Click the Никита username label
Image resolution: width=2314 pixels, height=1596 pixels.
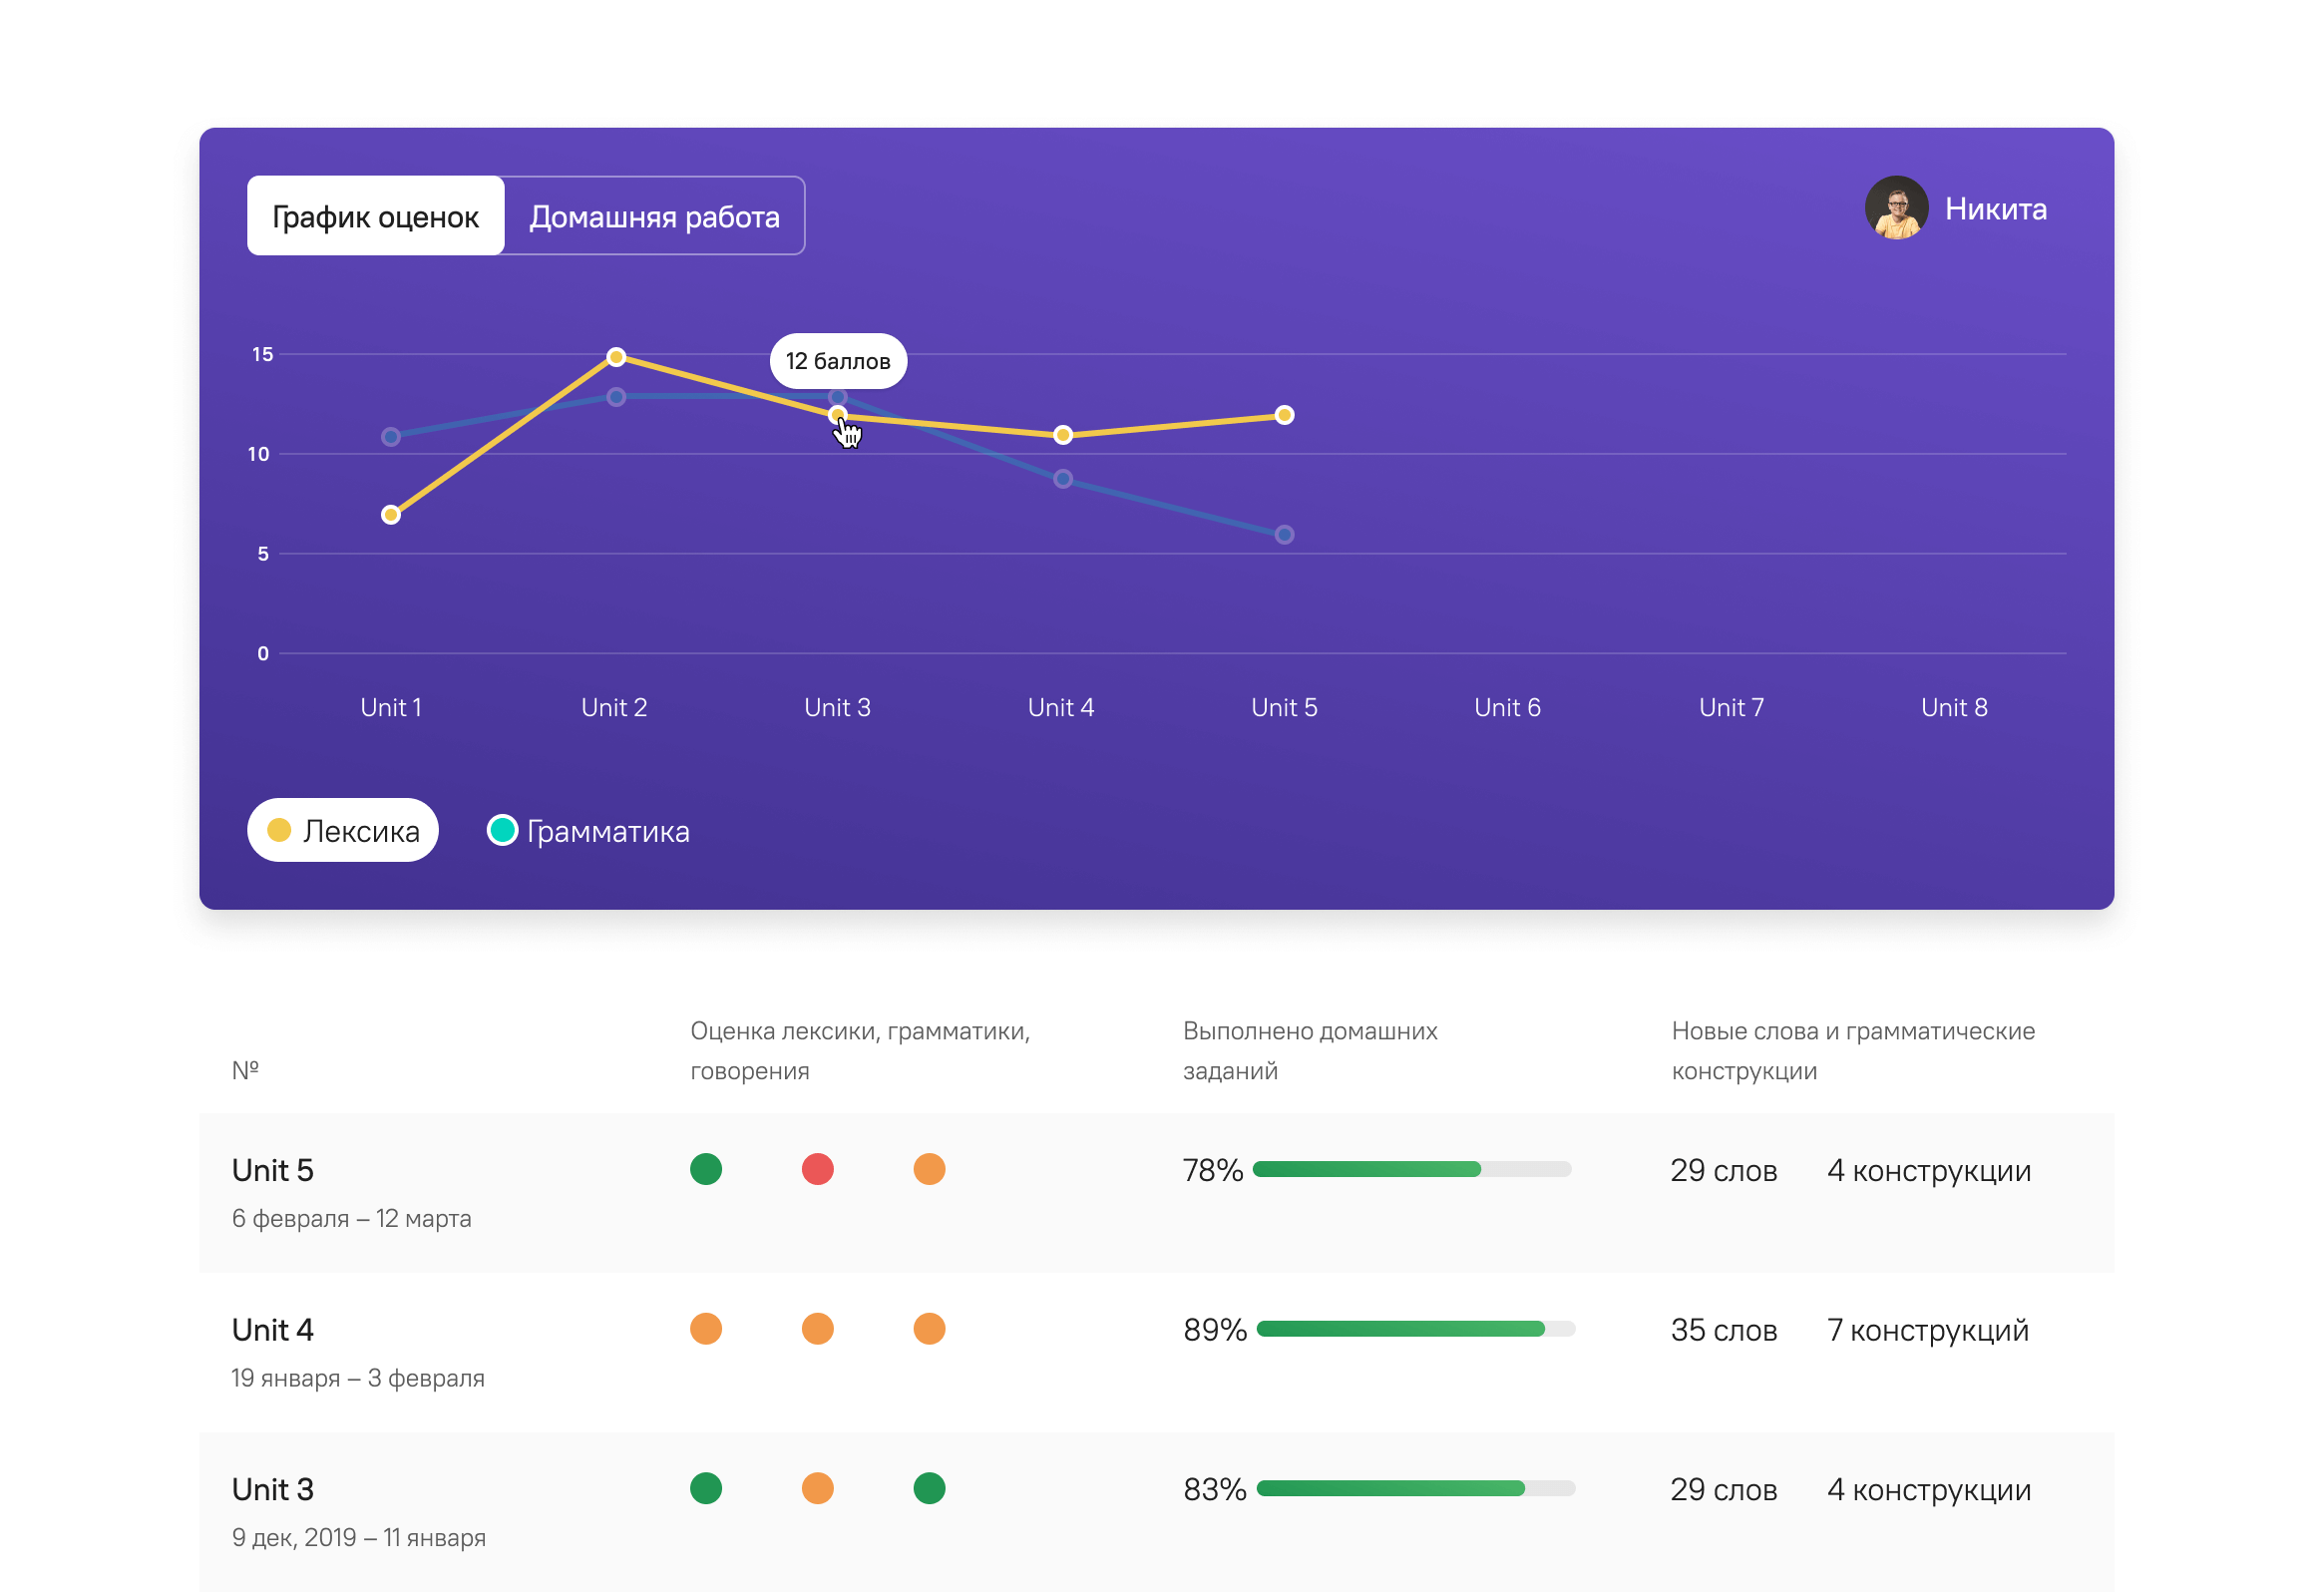(1994, 208)
